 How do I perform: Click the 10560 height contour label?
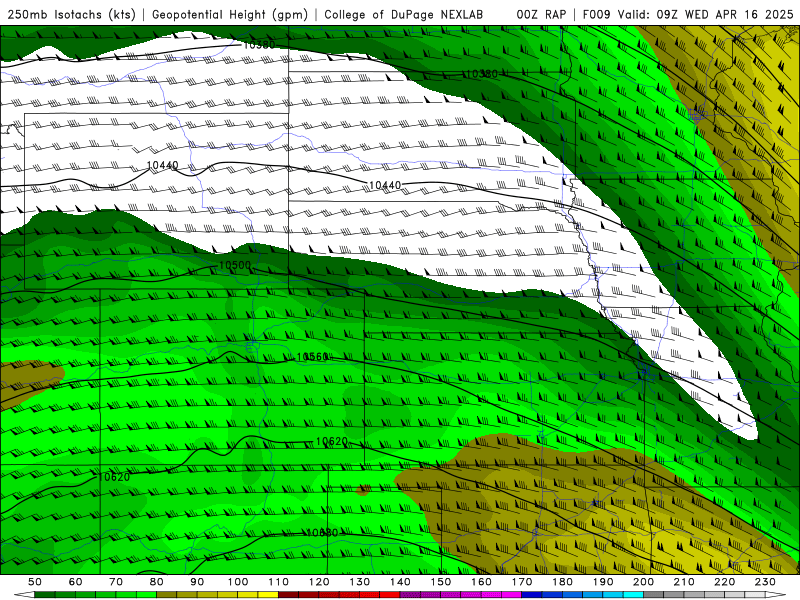click(312, 357)
